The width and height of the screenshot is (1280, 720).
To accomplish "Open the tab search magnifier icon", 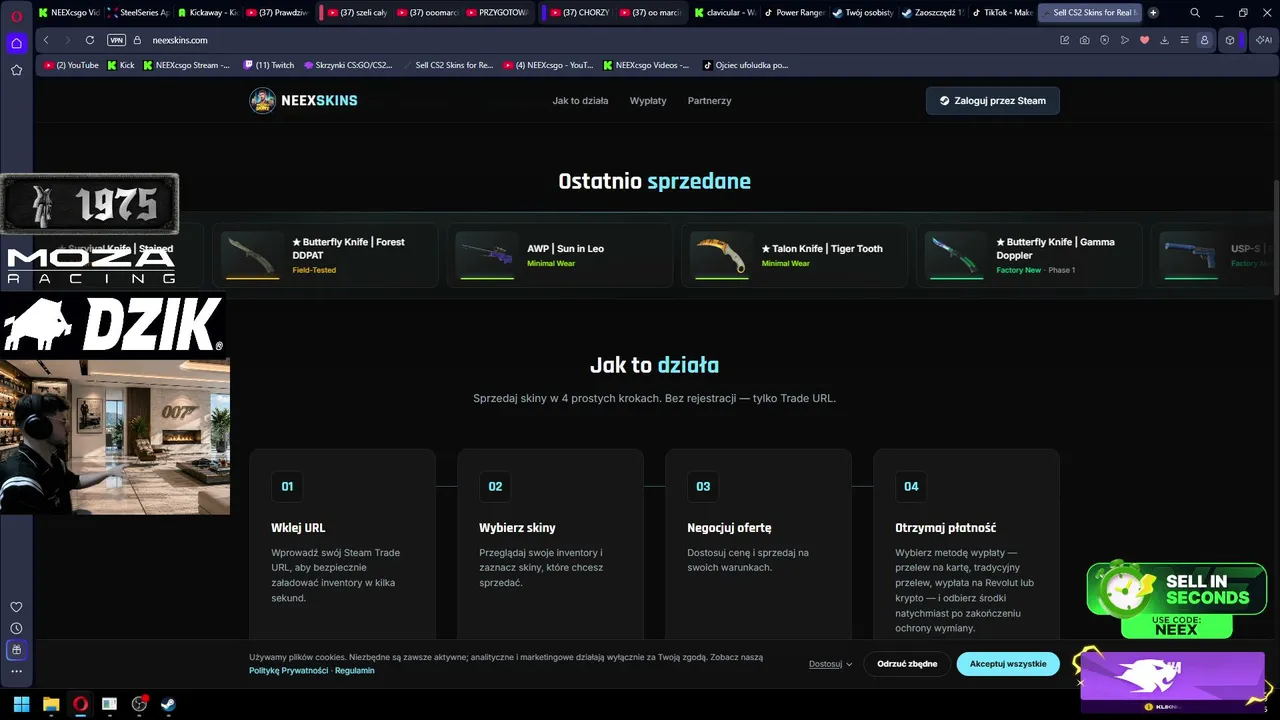I will (x=1195, y=13).
